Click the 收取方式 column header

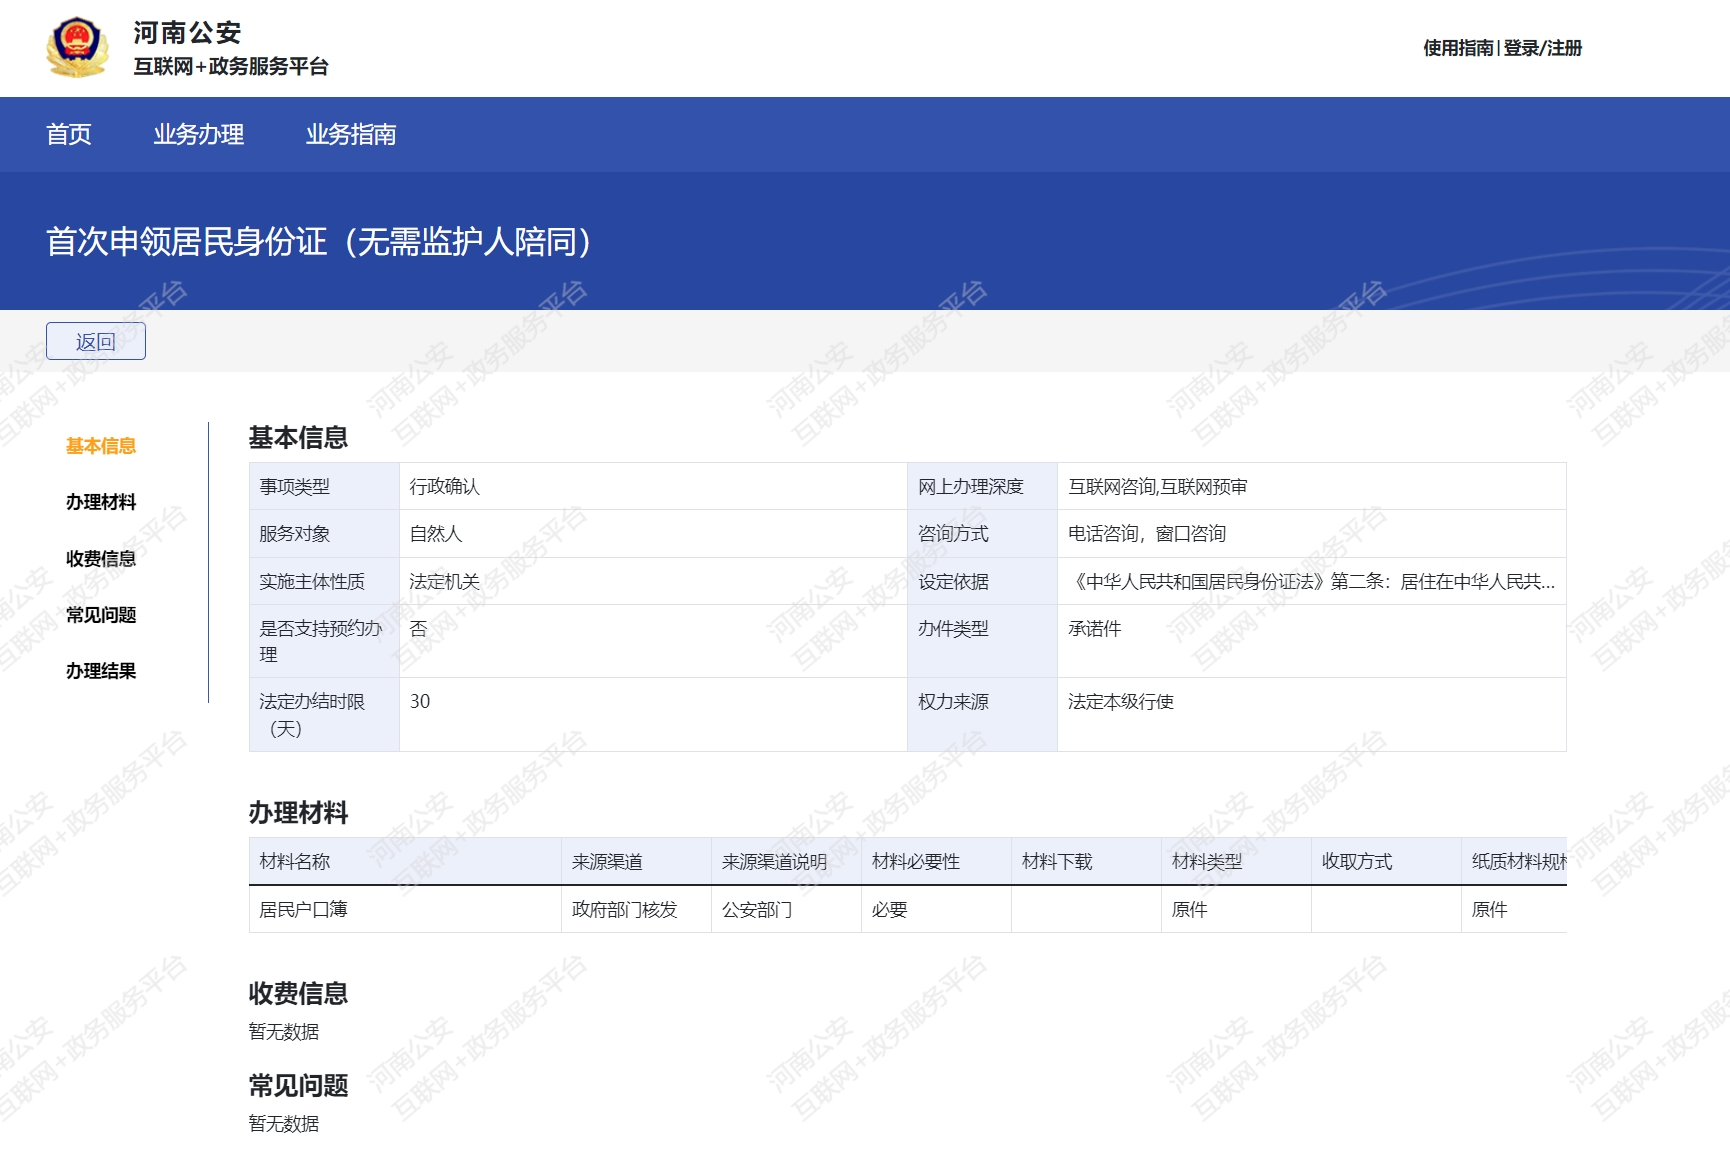(x=1357, y=862)
